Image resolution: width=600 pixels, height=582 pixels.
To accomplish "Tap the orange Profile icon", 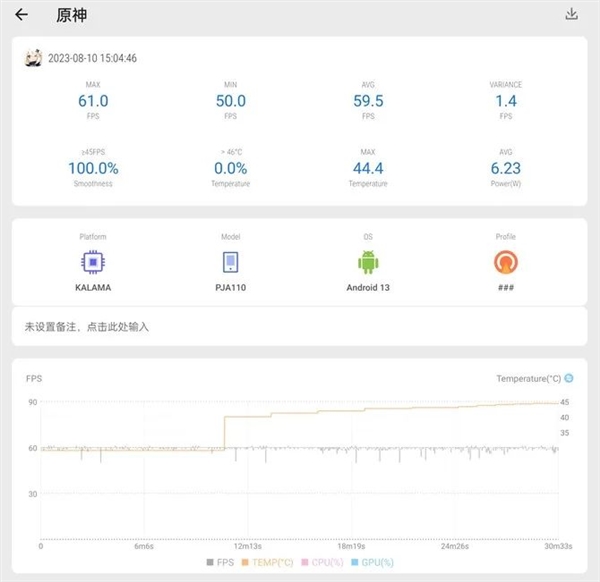I will pyautogui.click(x=506, y=263).
